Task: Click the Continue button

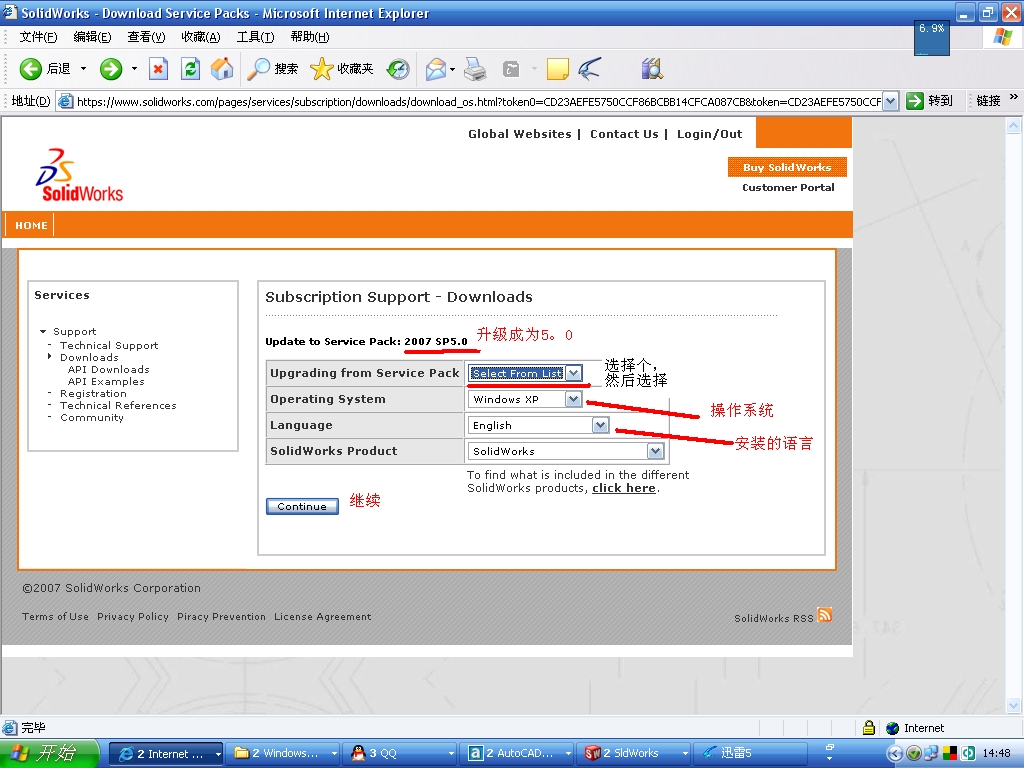Action: 302,506
